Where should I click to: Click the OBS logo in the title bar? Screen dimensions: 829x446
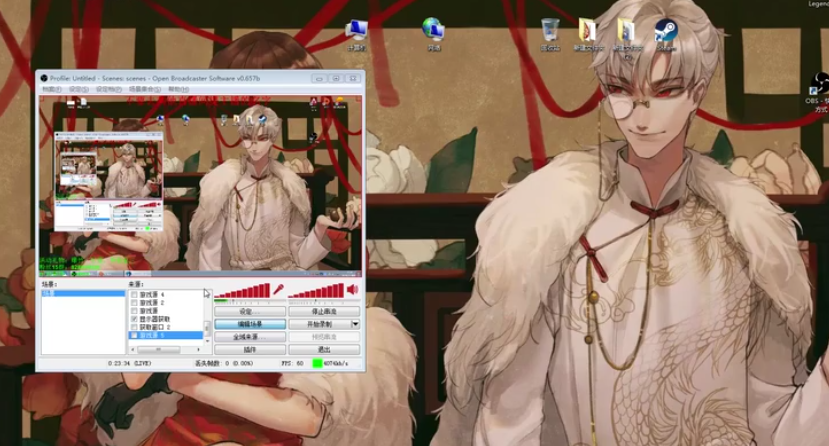coord(44,78)
